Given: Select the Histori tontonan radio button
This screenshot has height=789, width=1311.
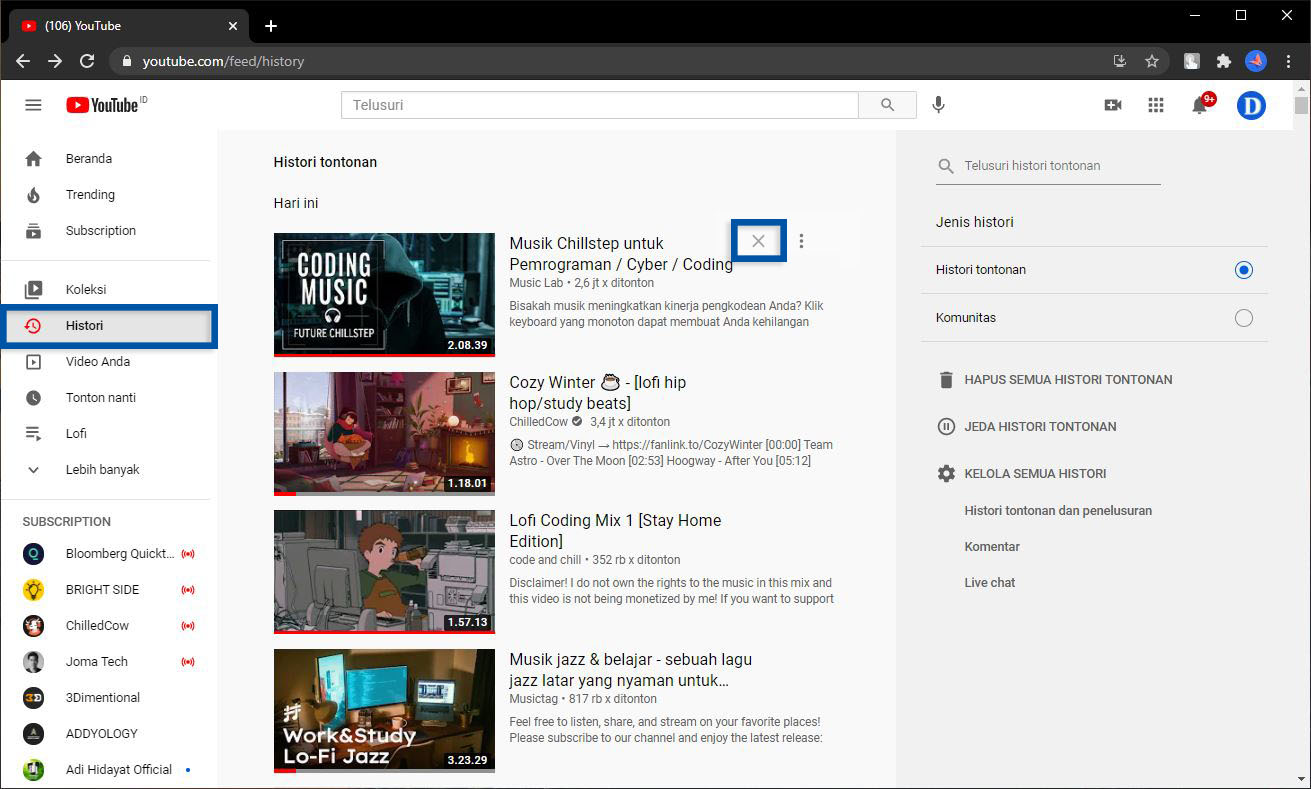Looking at the screenshot, I should 1243,269.
